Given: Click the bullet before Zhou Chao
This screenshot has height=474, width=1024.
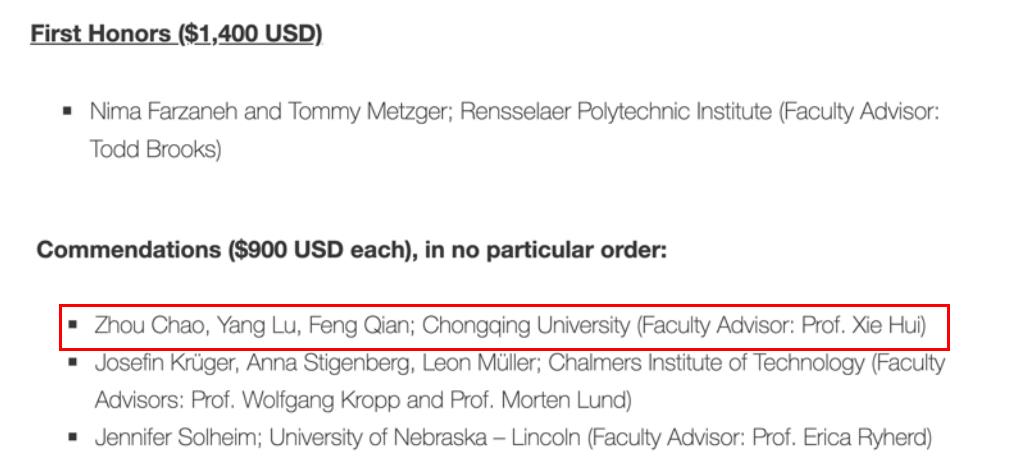Looking at the screenshot, I should coord(72,324).
